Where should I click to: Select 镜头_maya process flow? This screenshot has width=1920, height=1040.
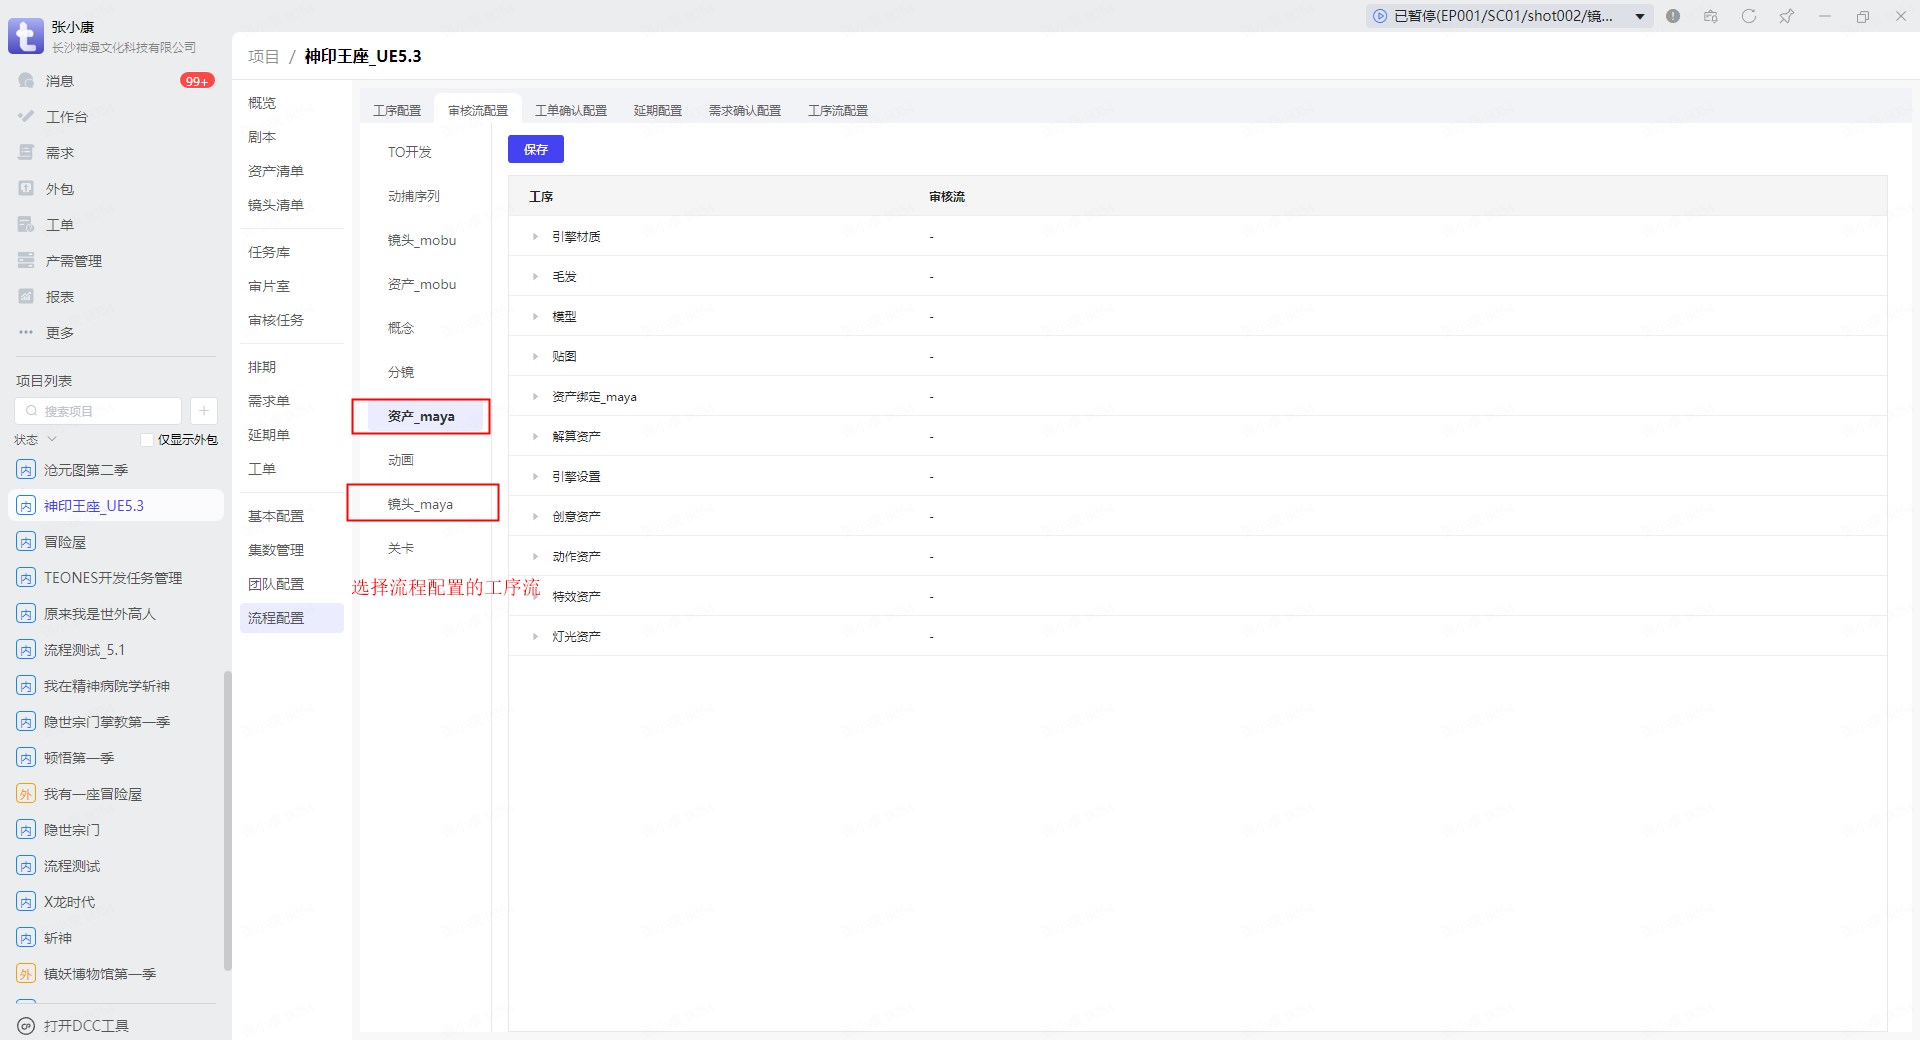point(420,504)
